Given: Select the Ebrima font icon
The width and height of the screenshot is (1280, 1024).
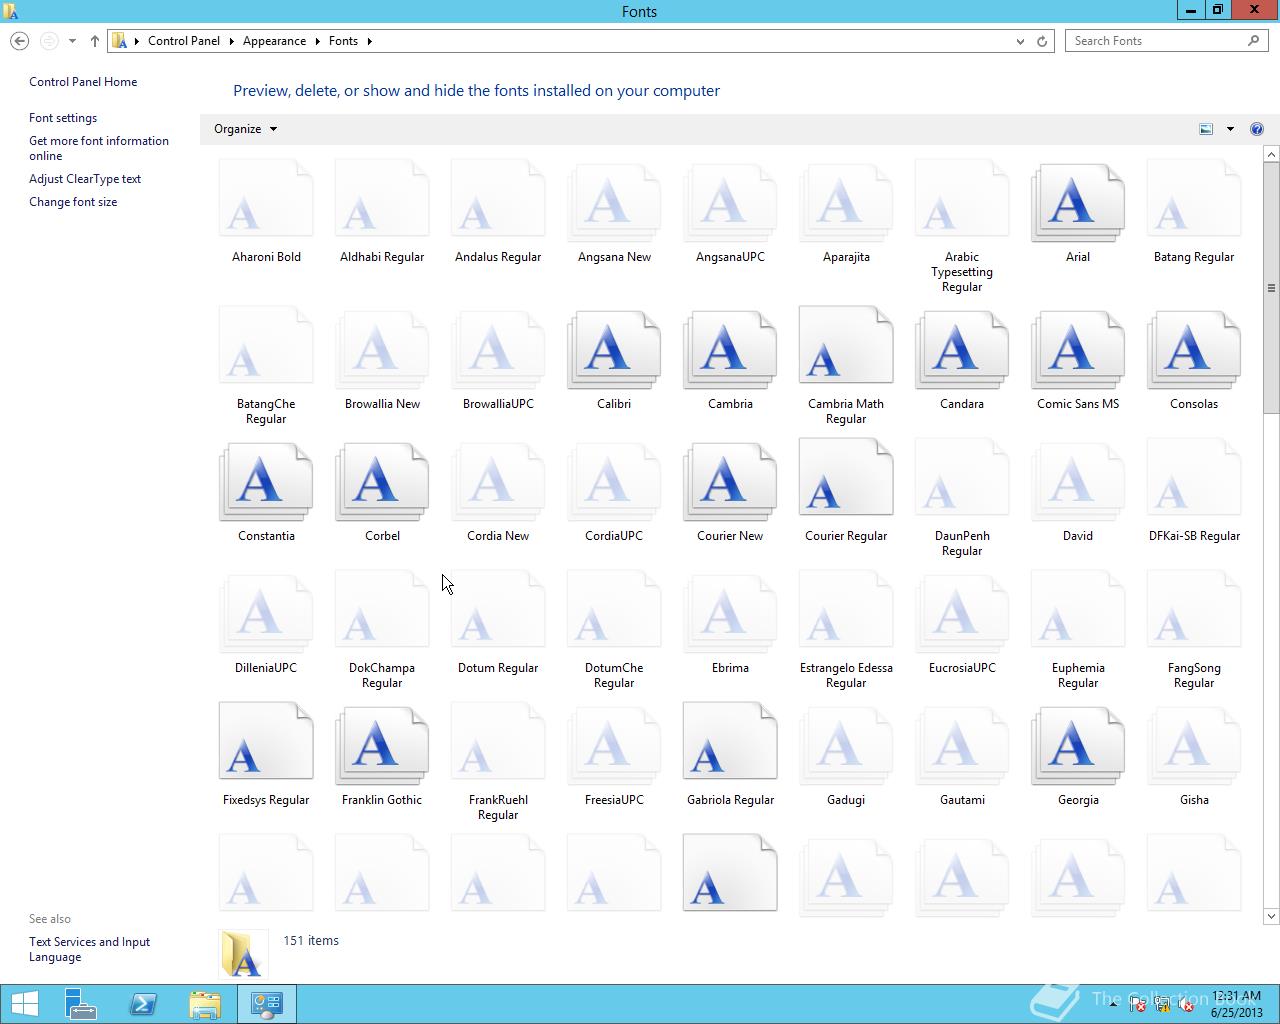Looking at the screenshot, I should [730, 615].
